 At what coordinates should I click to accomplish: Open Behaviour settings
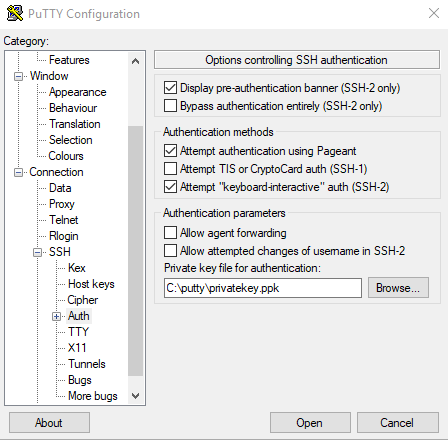(73, 108)
